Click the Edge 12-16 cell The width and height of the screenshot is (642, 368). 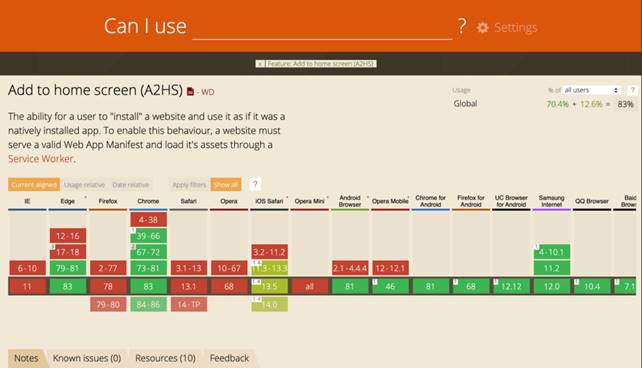(x=68, y=236)
